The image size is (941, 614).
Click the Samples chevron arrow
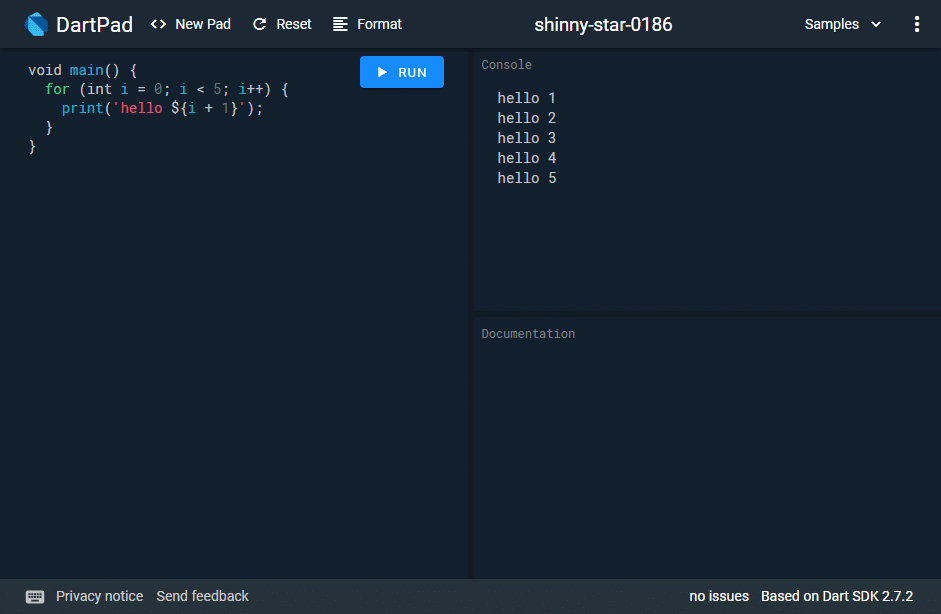pyautogui.click(x=875, y=23)
